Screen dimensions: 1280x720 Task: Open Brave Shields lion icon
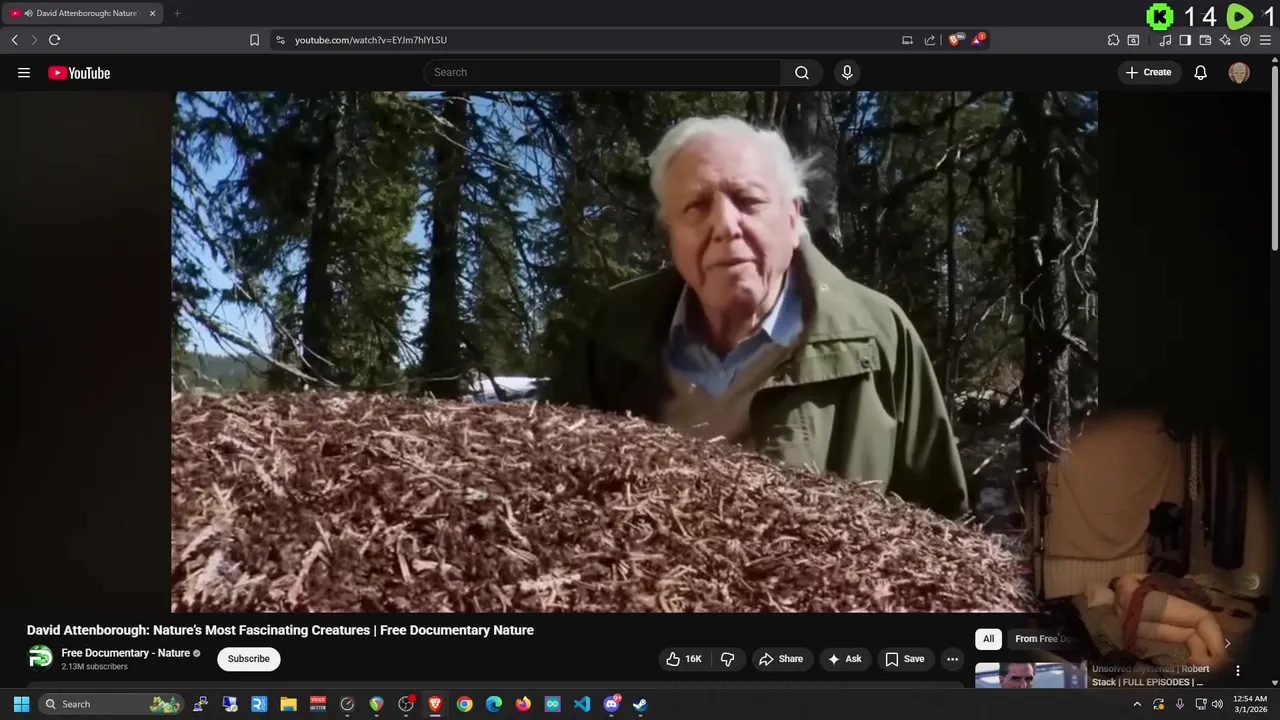[955, 40]
